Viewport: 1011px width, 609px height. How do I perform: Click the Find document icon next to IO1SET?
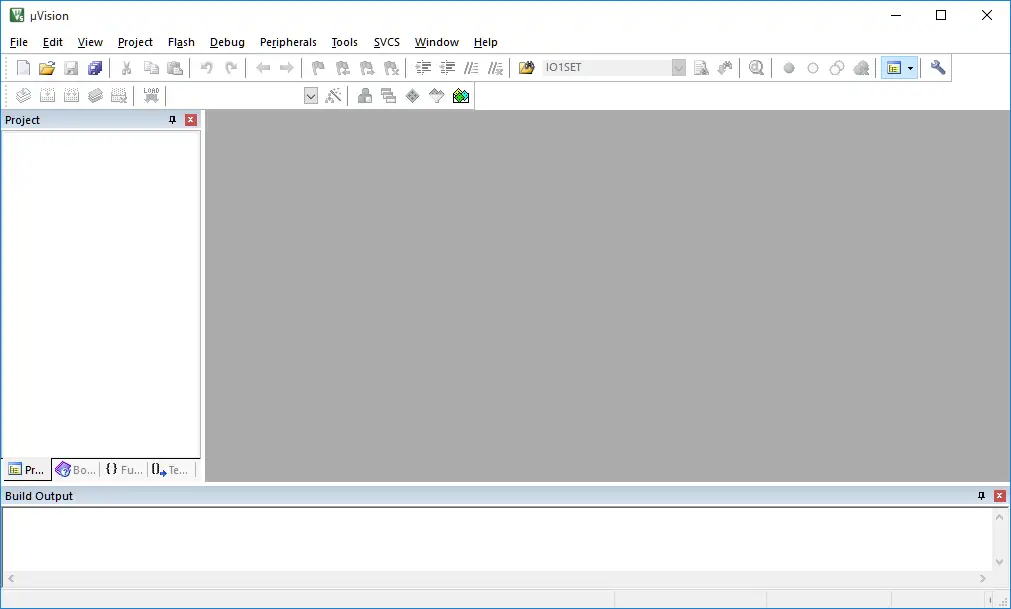[x=701, y=68]
